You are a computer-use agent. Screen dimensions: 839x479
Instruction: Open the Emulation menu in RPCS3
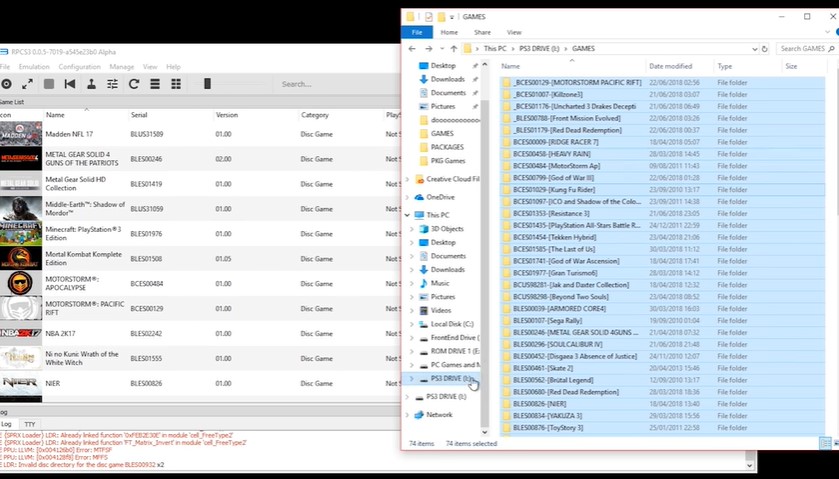[34, 67]
